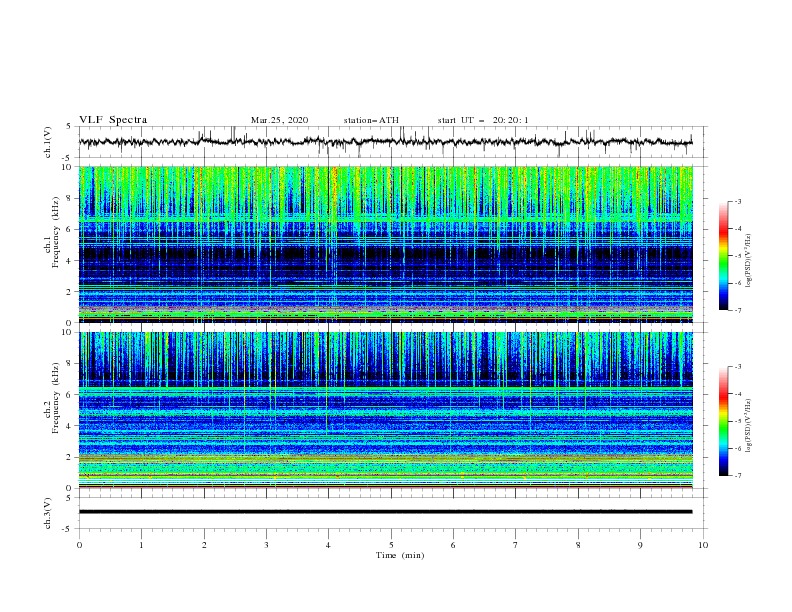Click the "10" tick on the time axis

click(x=703, y=545)
